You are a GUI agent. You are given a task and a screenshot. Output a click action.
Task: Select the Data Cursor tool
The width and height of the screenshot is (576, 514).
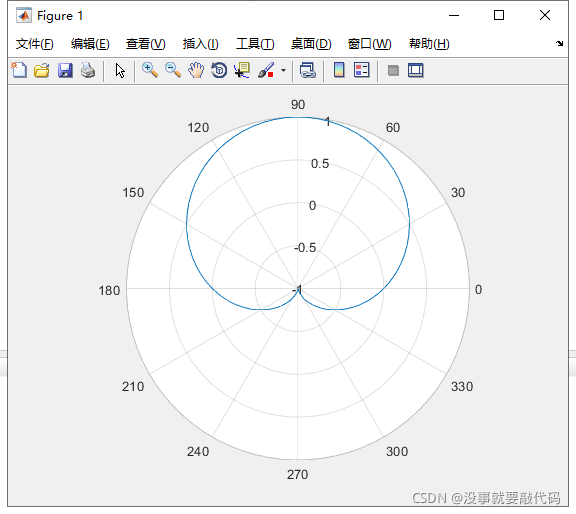click(242, 70)
